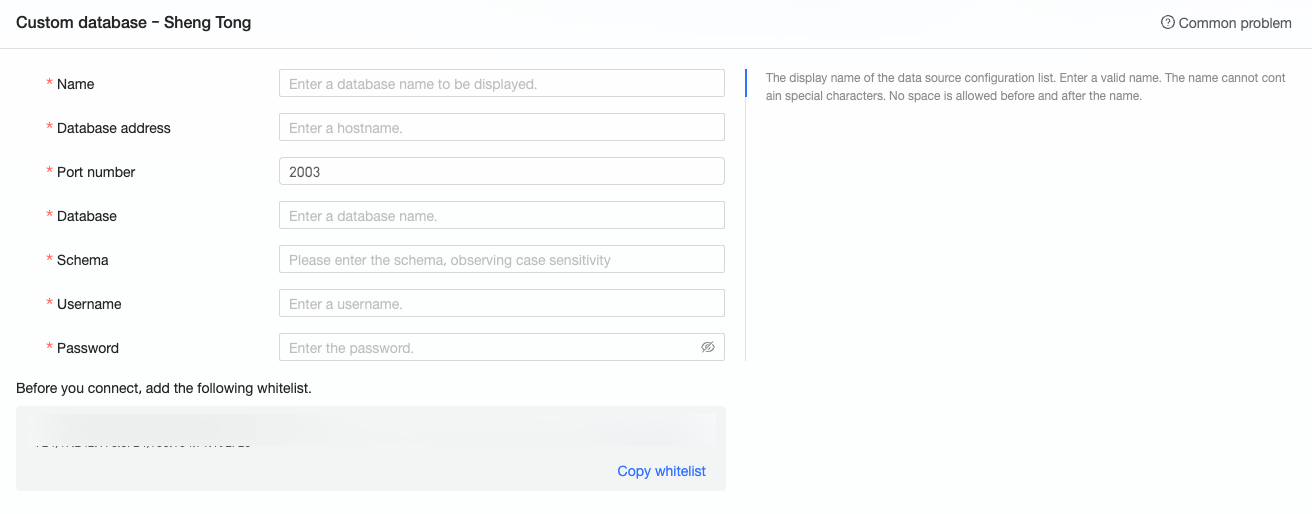The width and height of the screenshot is (1312, 514).
Task: Focus the Password input field
Action: 490,348
